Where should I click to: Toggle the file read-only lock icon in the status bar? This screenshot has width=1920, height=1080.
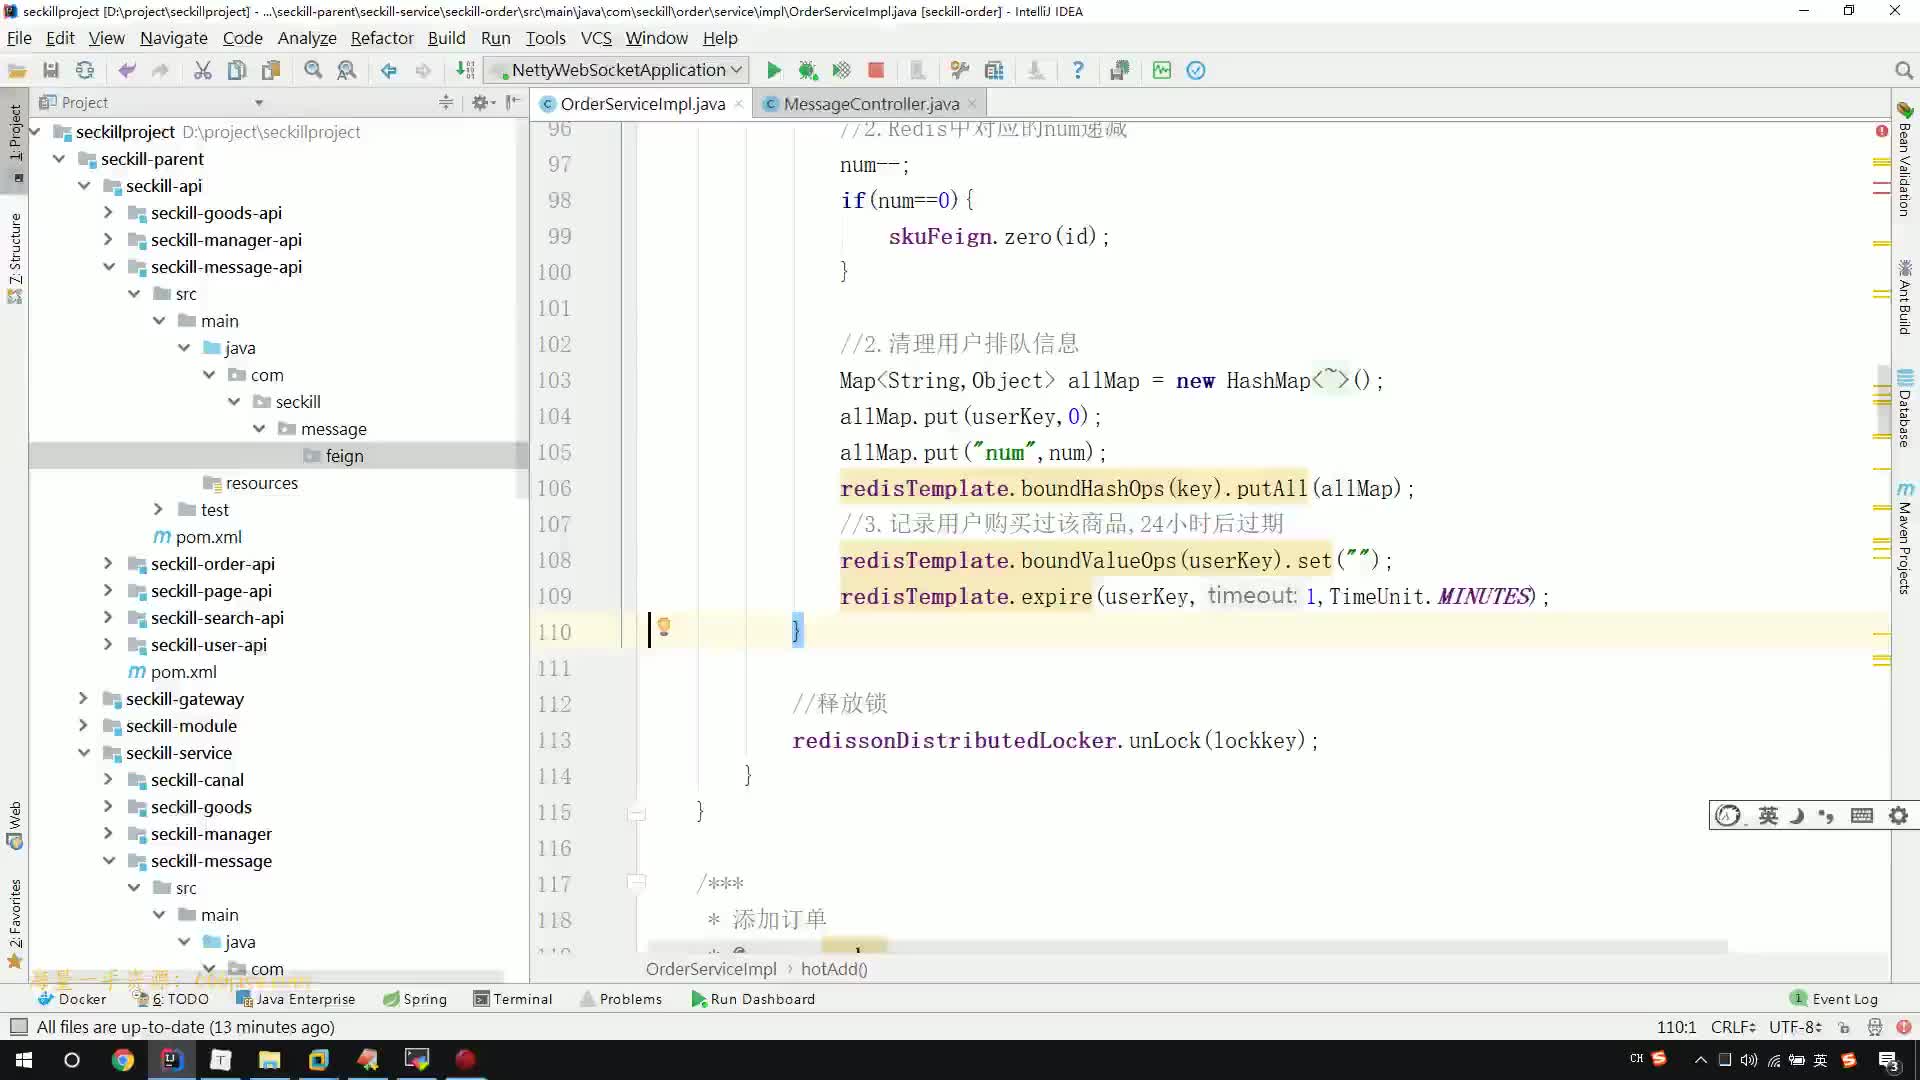coord(1844,1027)
